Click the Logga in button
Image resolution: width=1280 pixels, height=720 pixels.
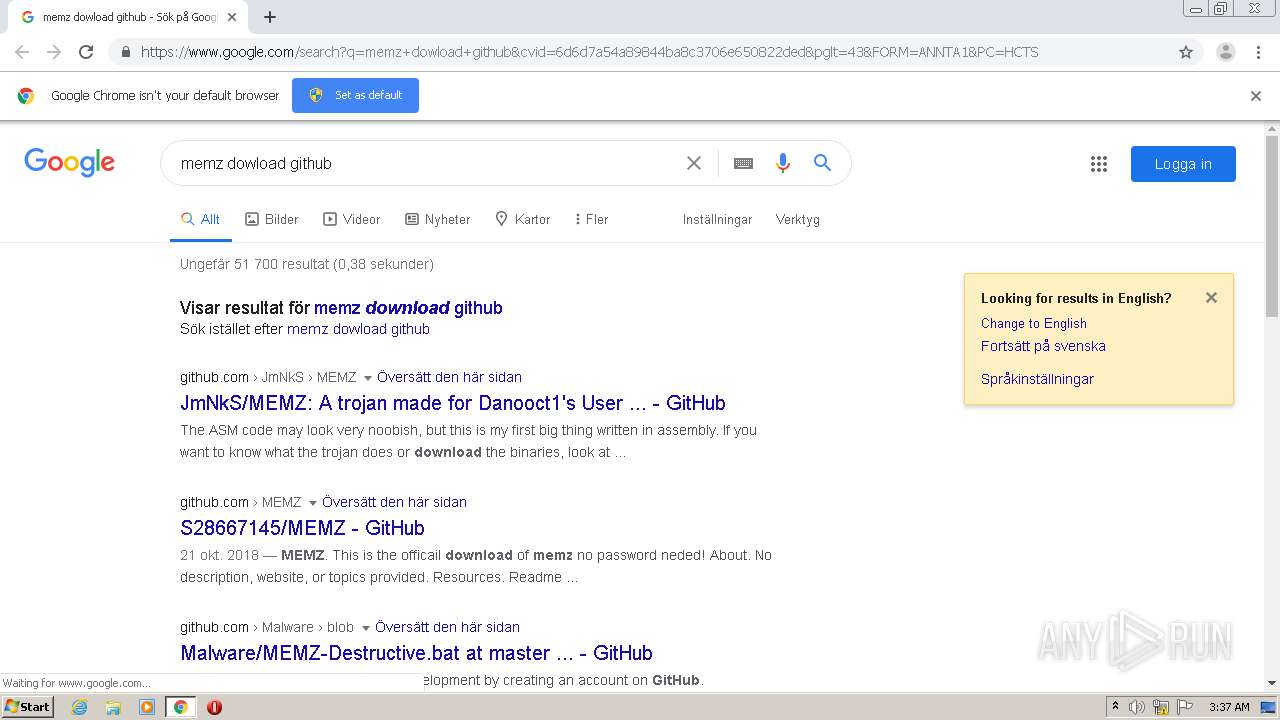(1183, 164)
